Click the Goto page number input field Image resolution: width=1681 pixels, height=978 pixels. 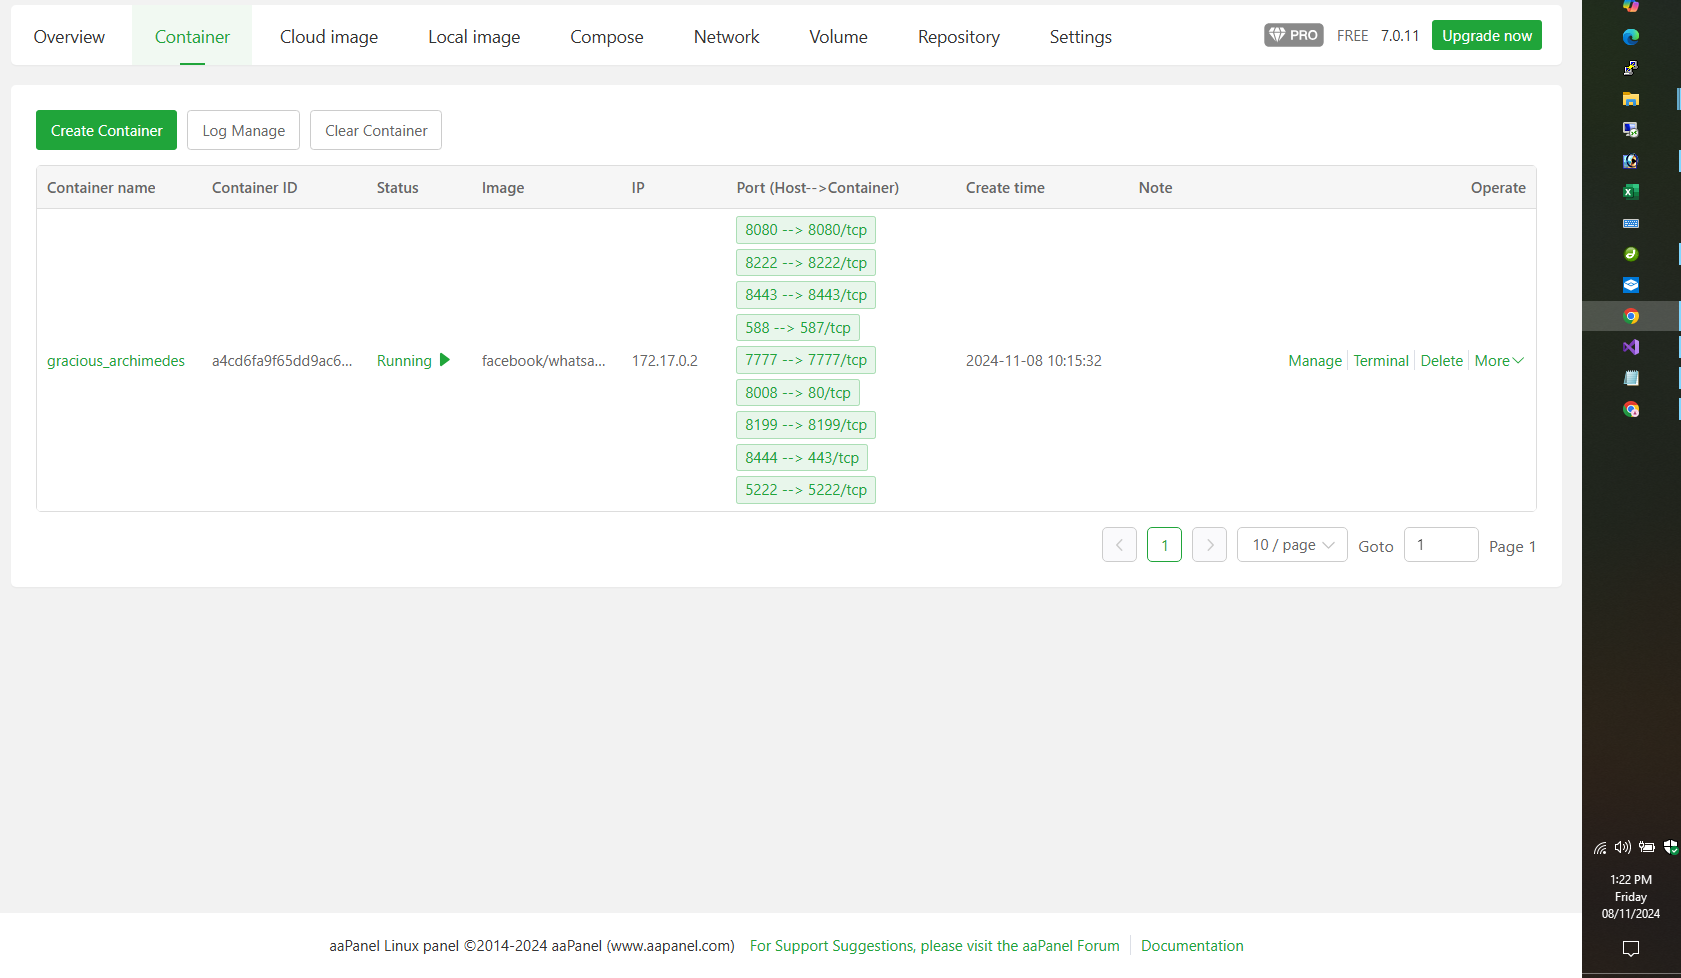coord(1440,545)
